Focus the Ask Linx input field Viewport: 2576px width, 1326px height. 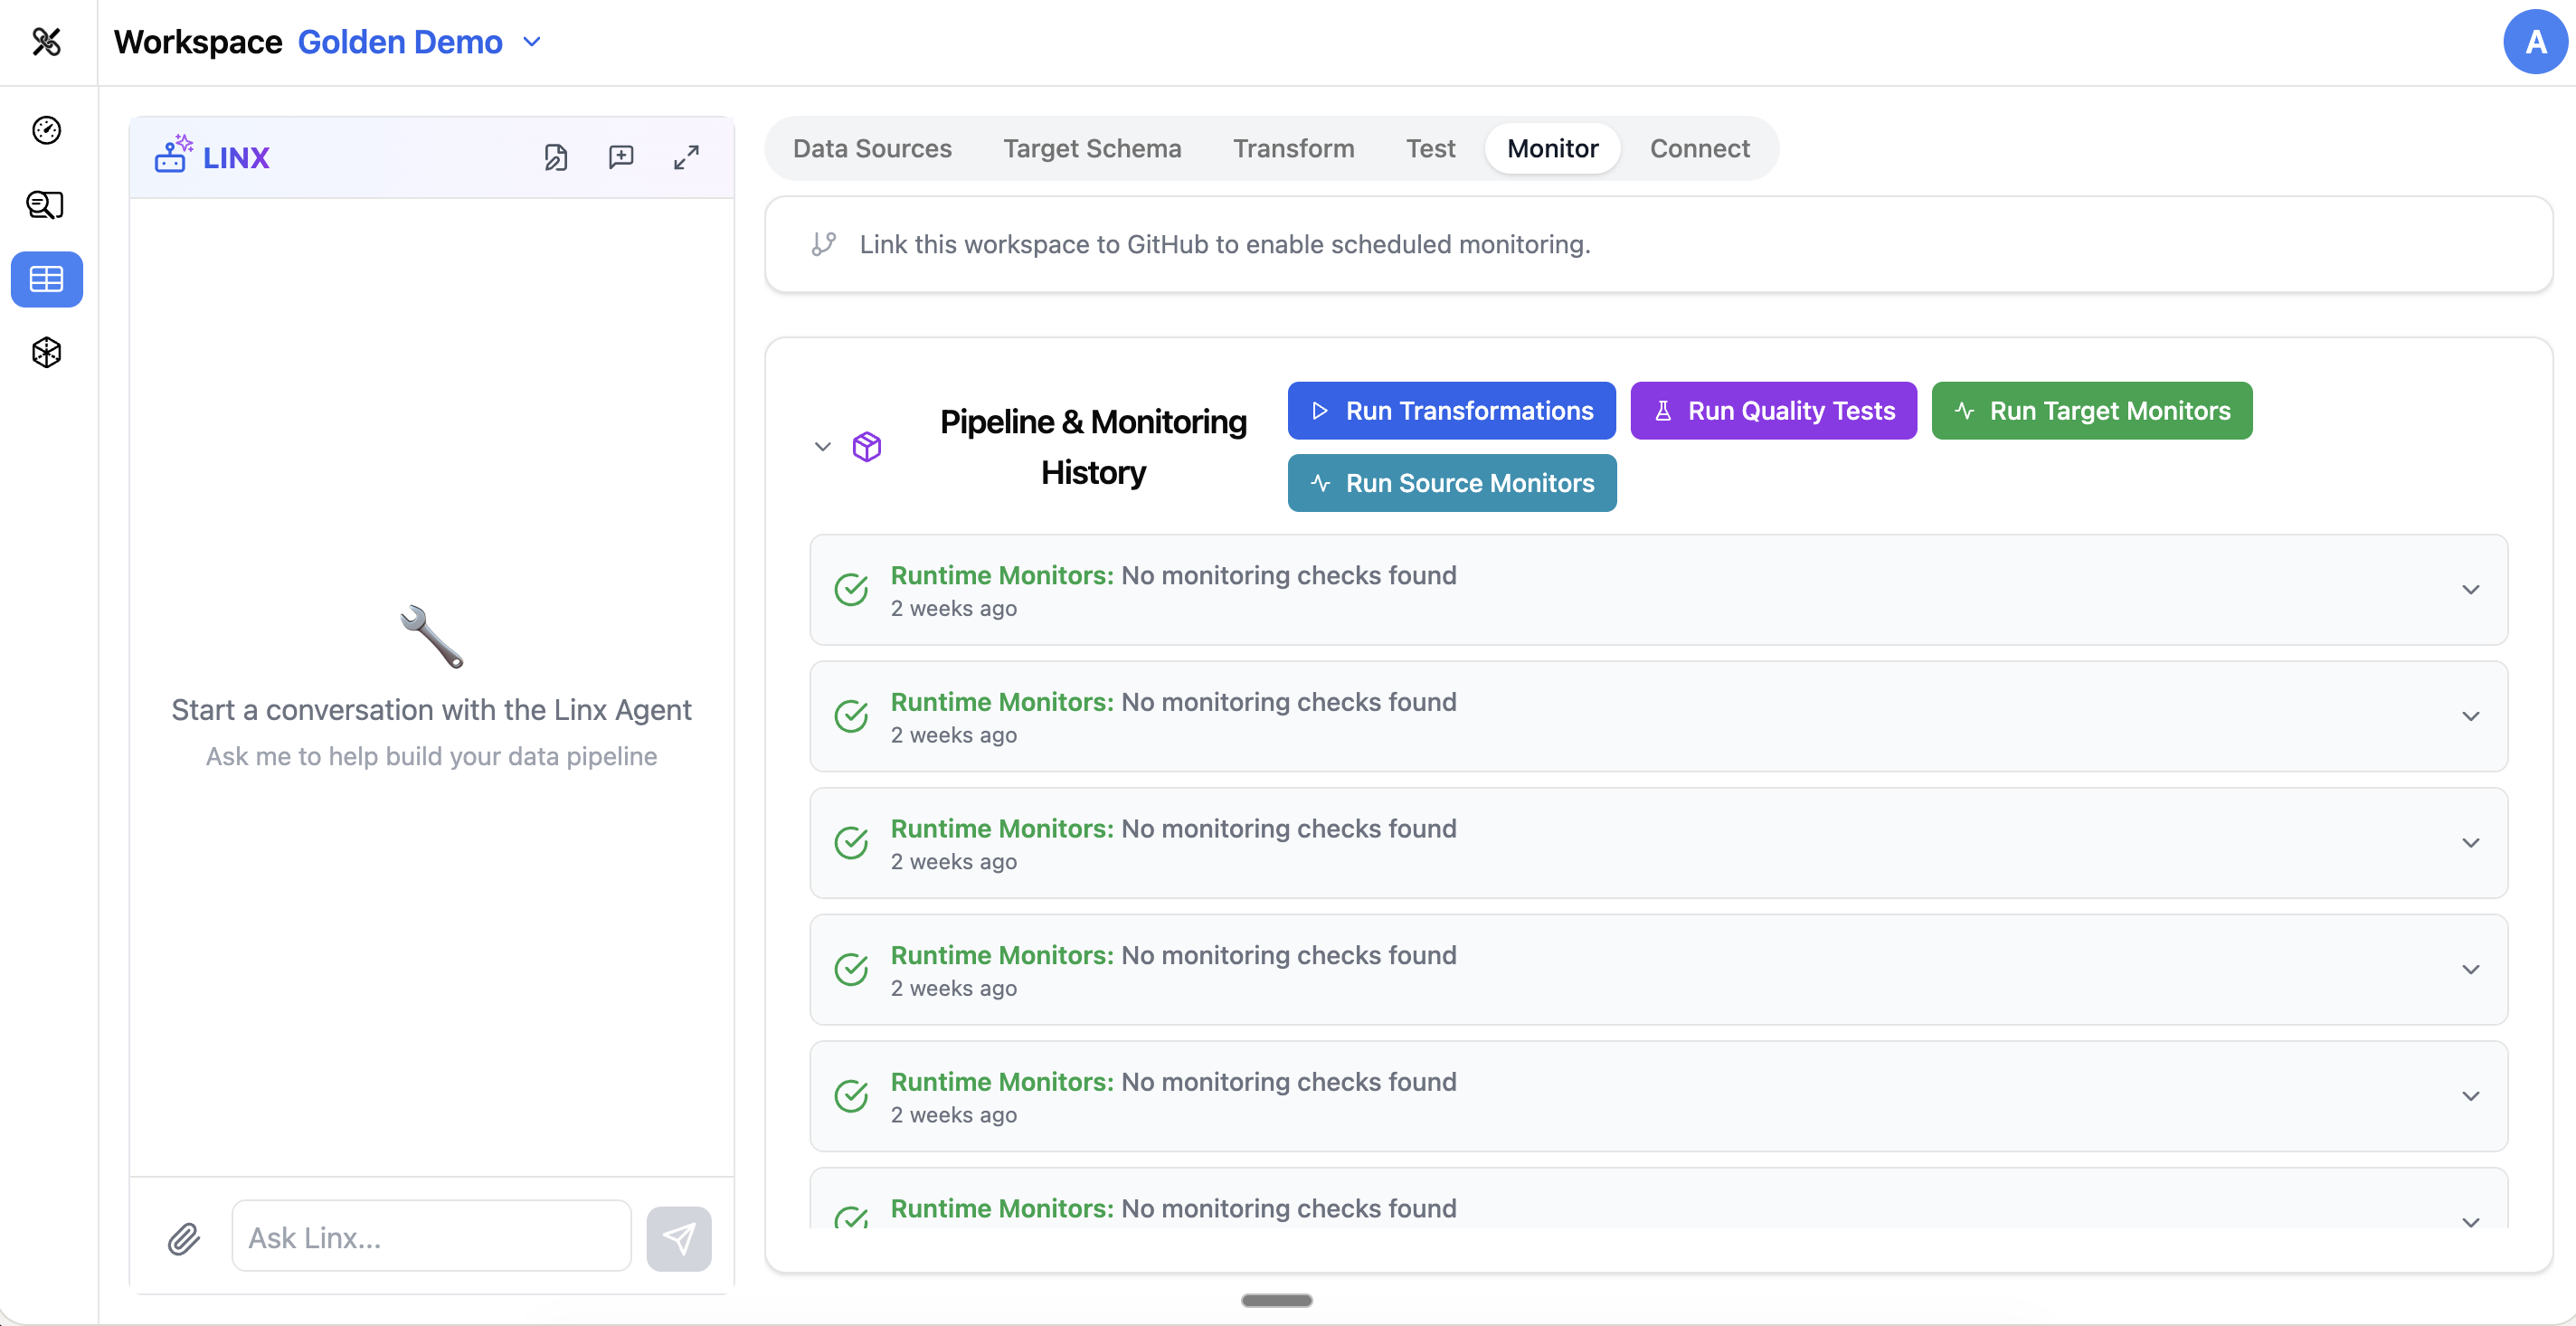pyautogui.click(x=431, y=1238)
